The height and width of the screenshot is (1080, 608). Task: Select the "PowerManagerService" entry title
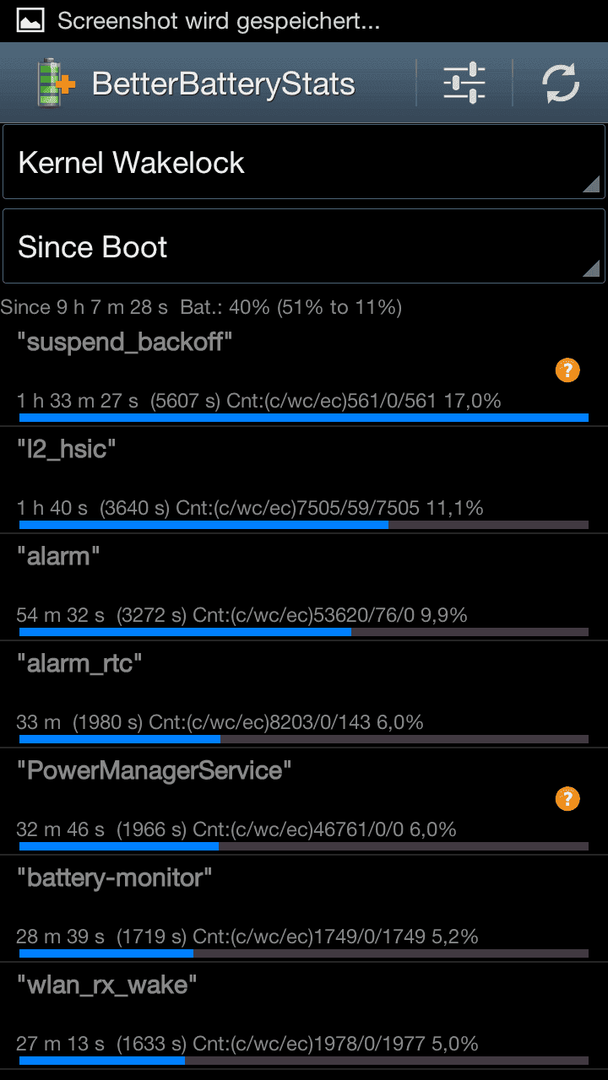click(154, 771)
